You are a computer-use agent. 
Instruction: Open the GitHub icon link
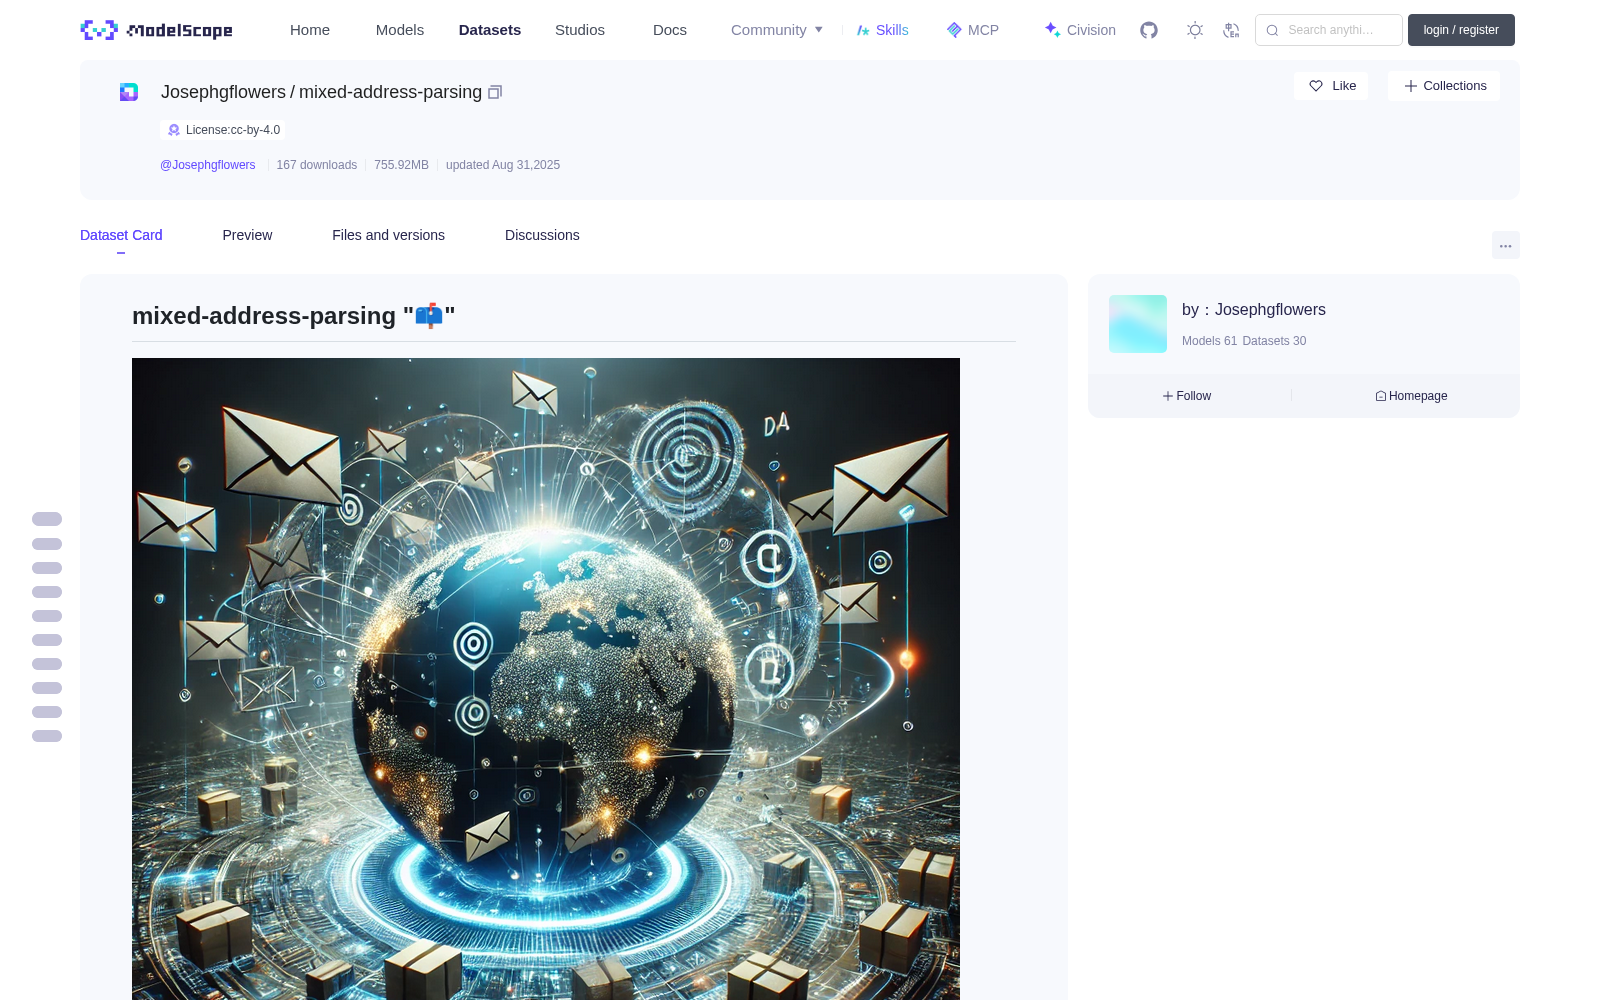click(x=1149, y=30)
